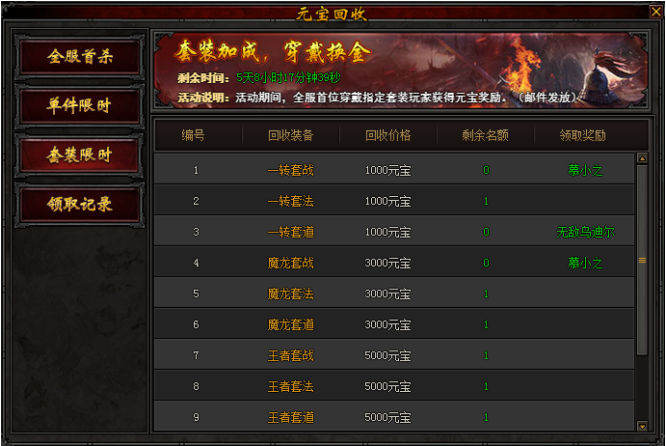Click the 回收装备 column header
The width and height of the screenshot is (666, 446).
tap(291, 135)
